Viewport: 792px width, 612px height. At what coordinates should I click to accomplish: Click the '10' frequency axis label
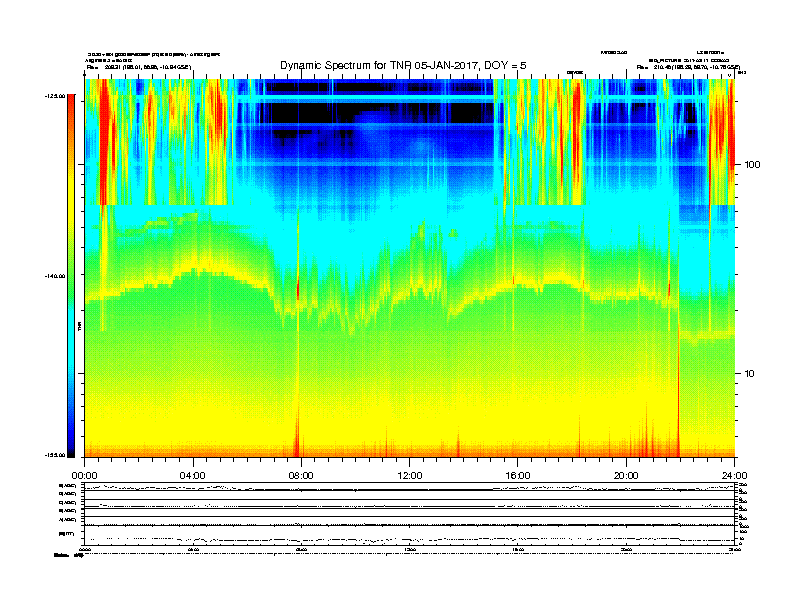(749, 374)
